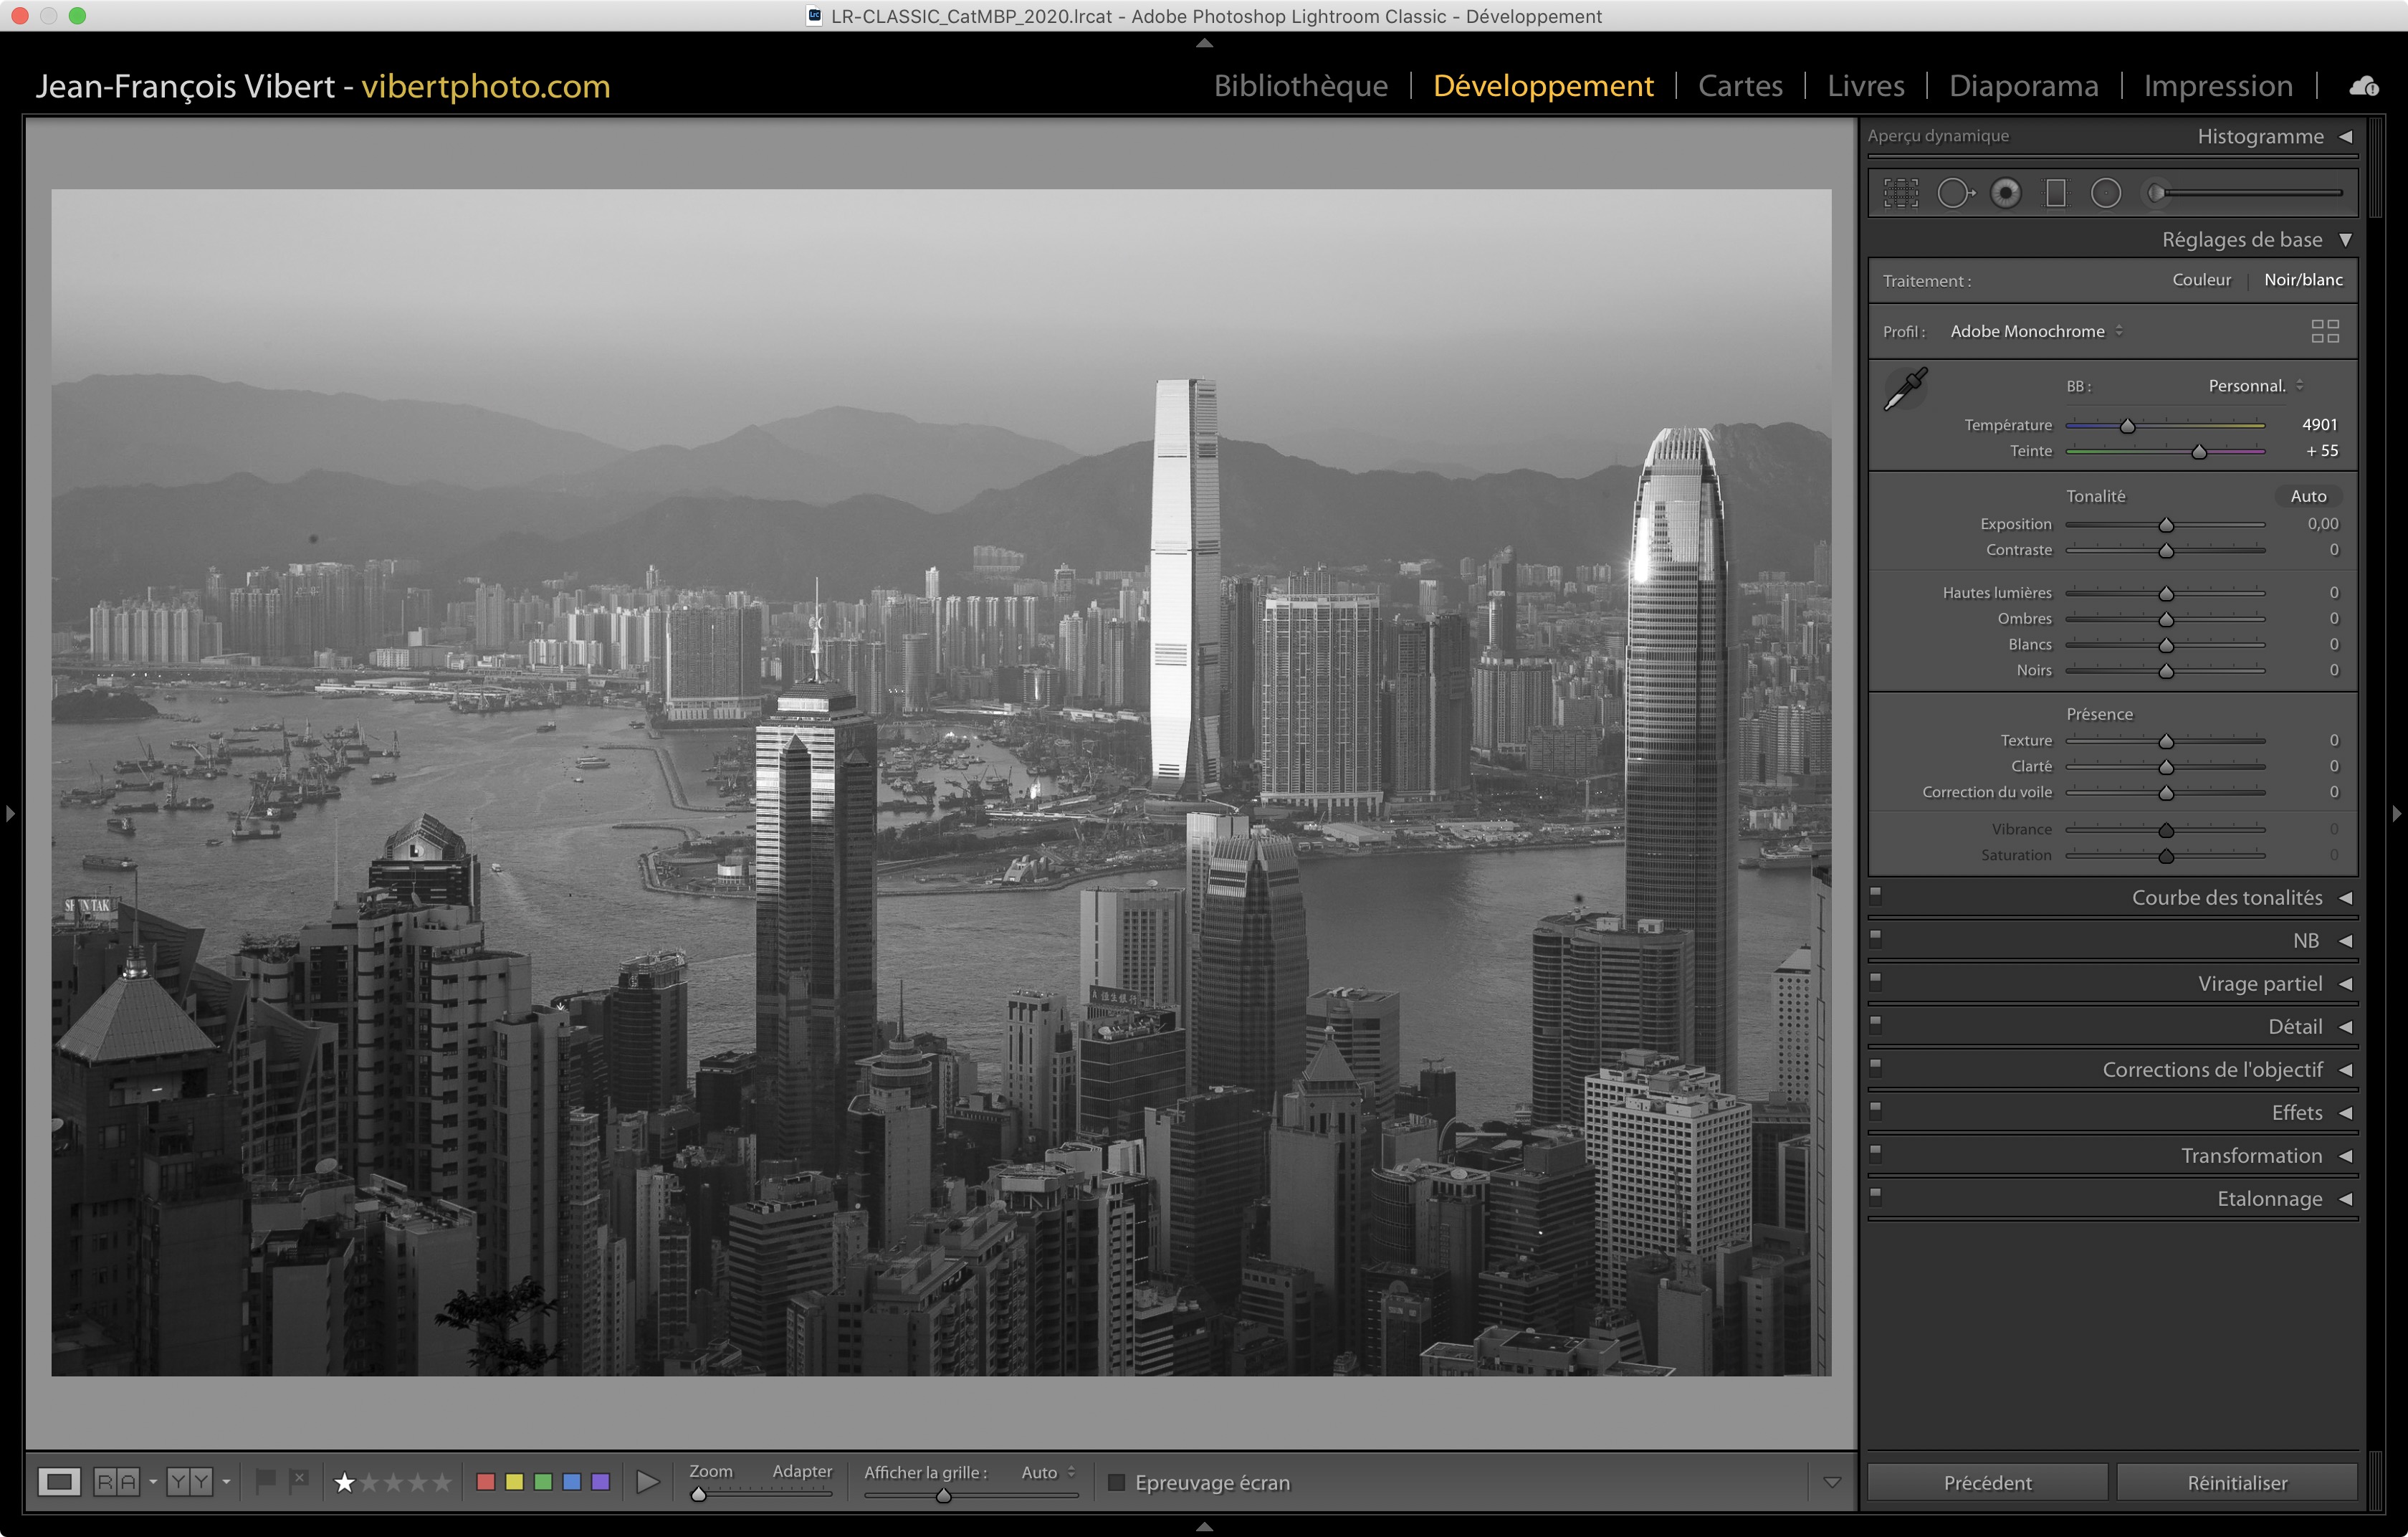
Task: Toggle the Détail panel on/off switch
Action: coord(1876,1024)
